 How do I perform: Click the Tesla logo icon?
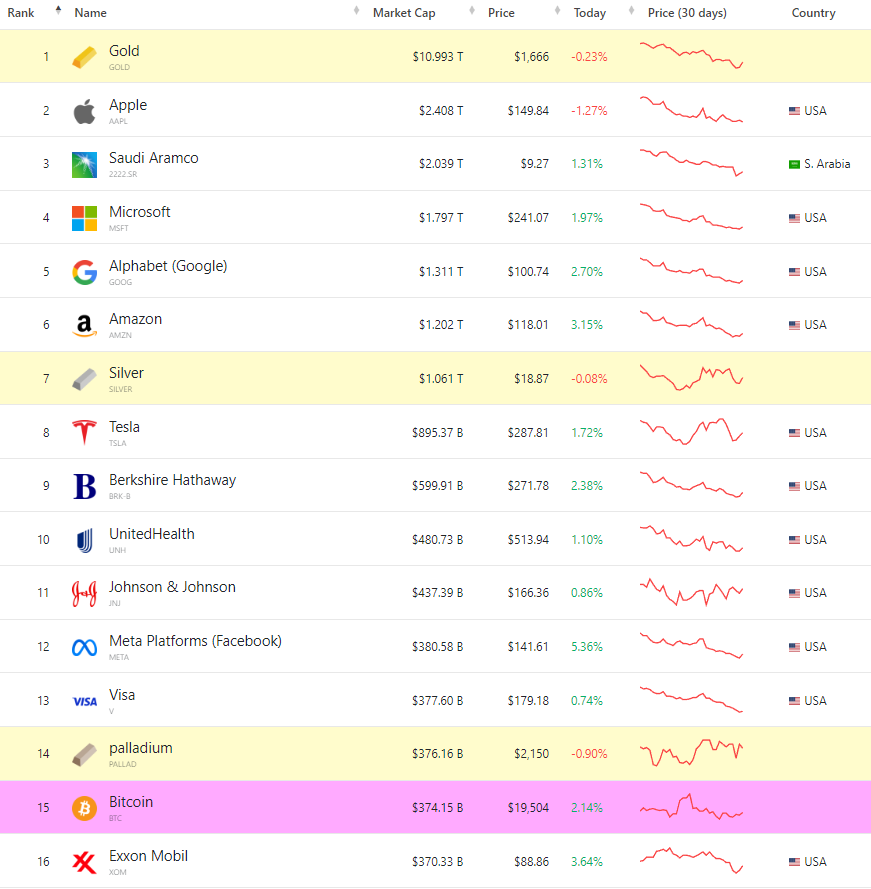84,433
